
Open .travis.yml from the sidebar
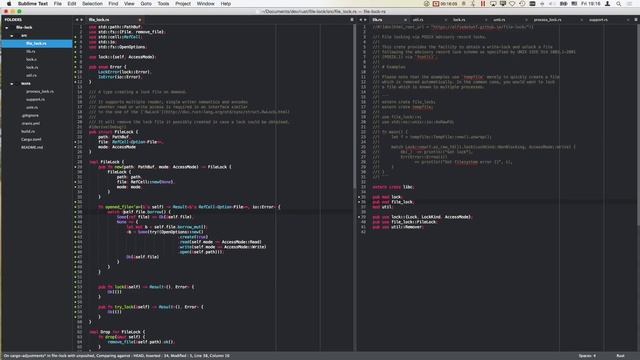[x=31, y=123]
